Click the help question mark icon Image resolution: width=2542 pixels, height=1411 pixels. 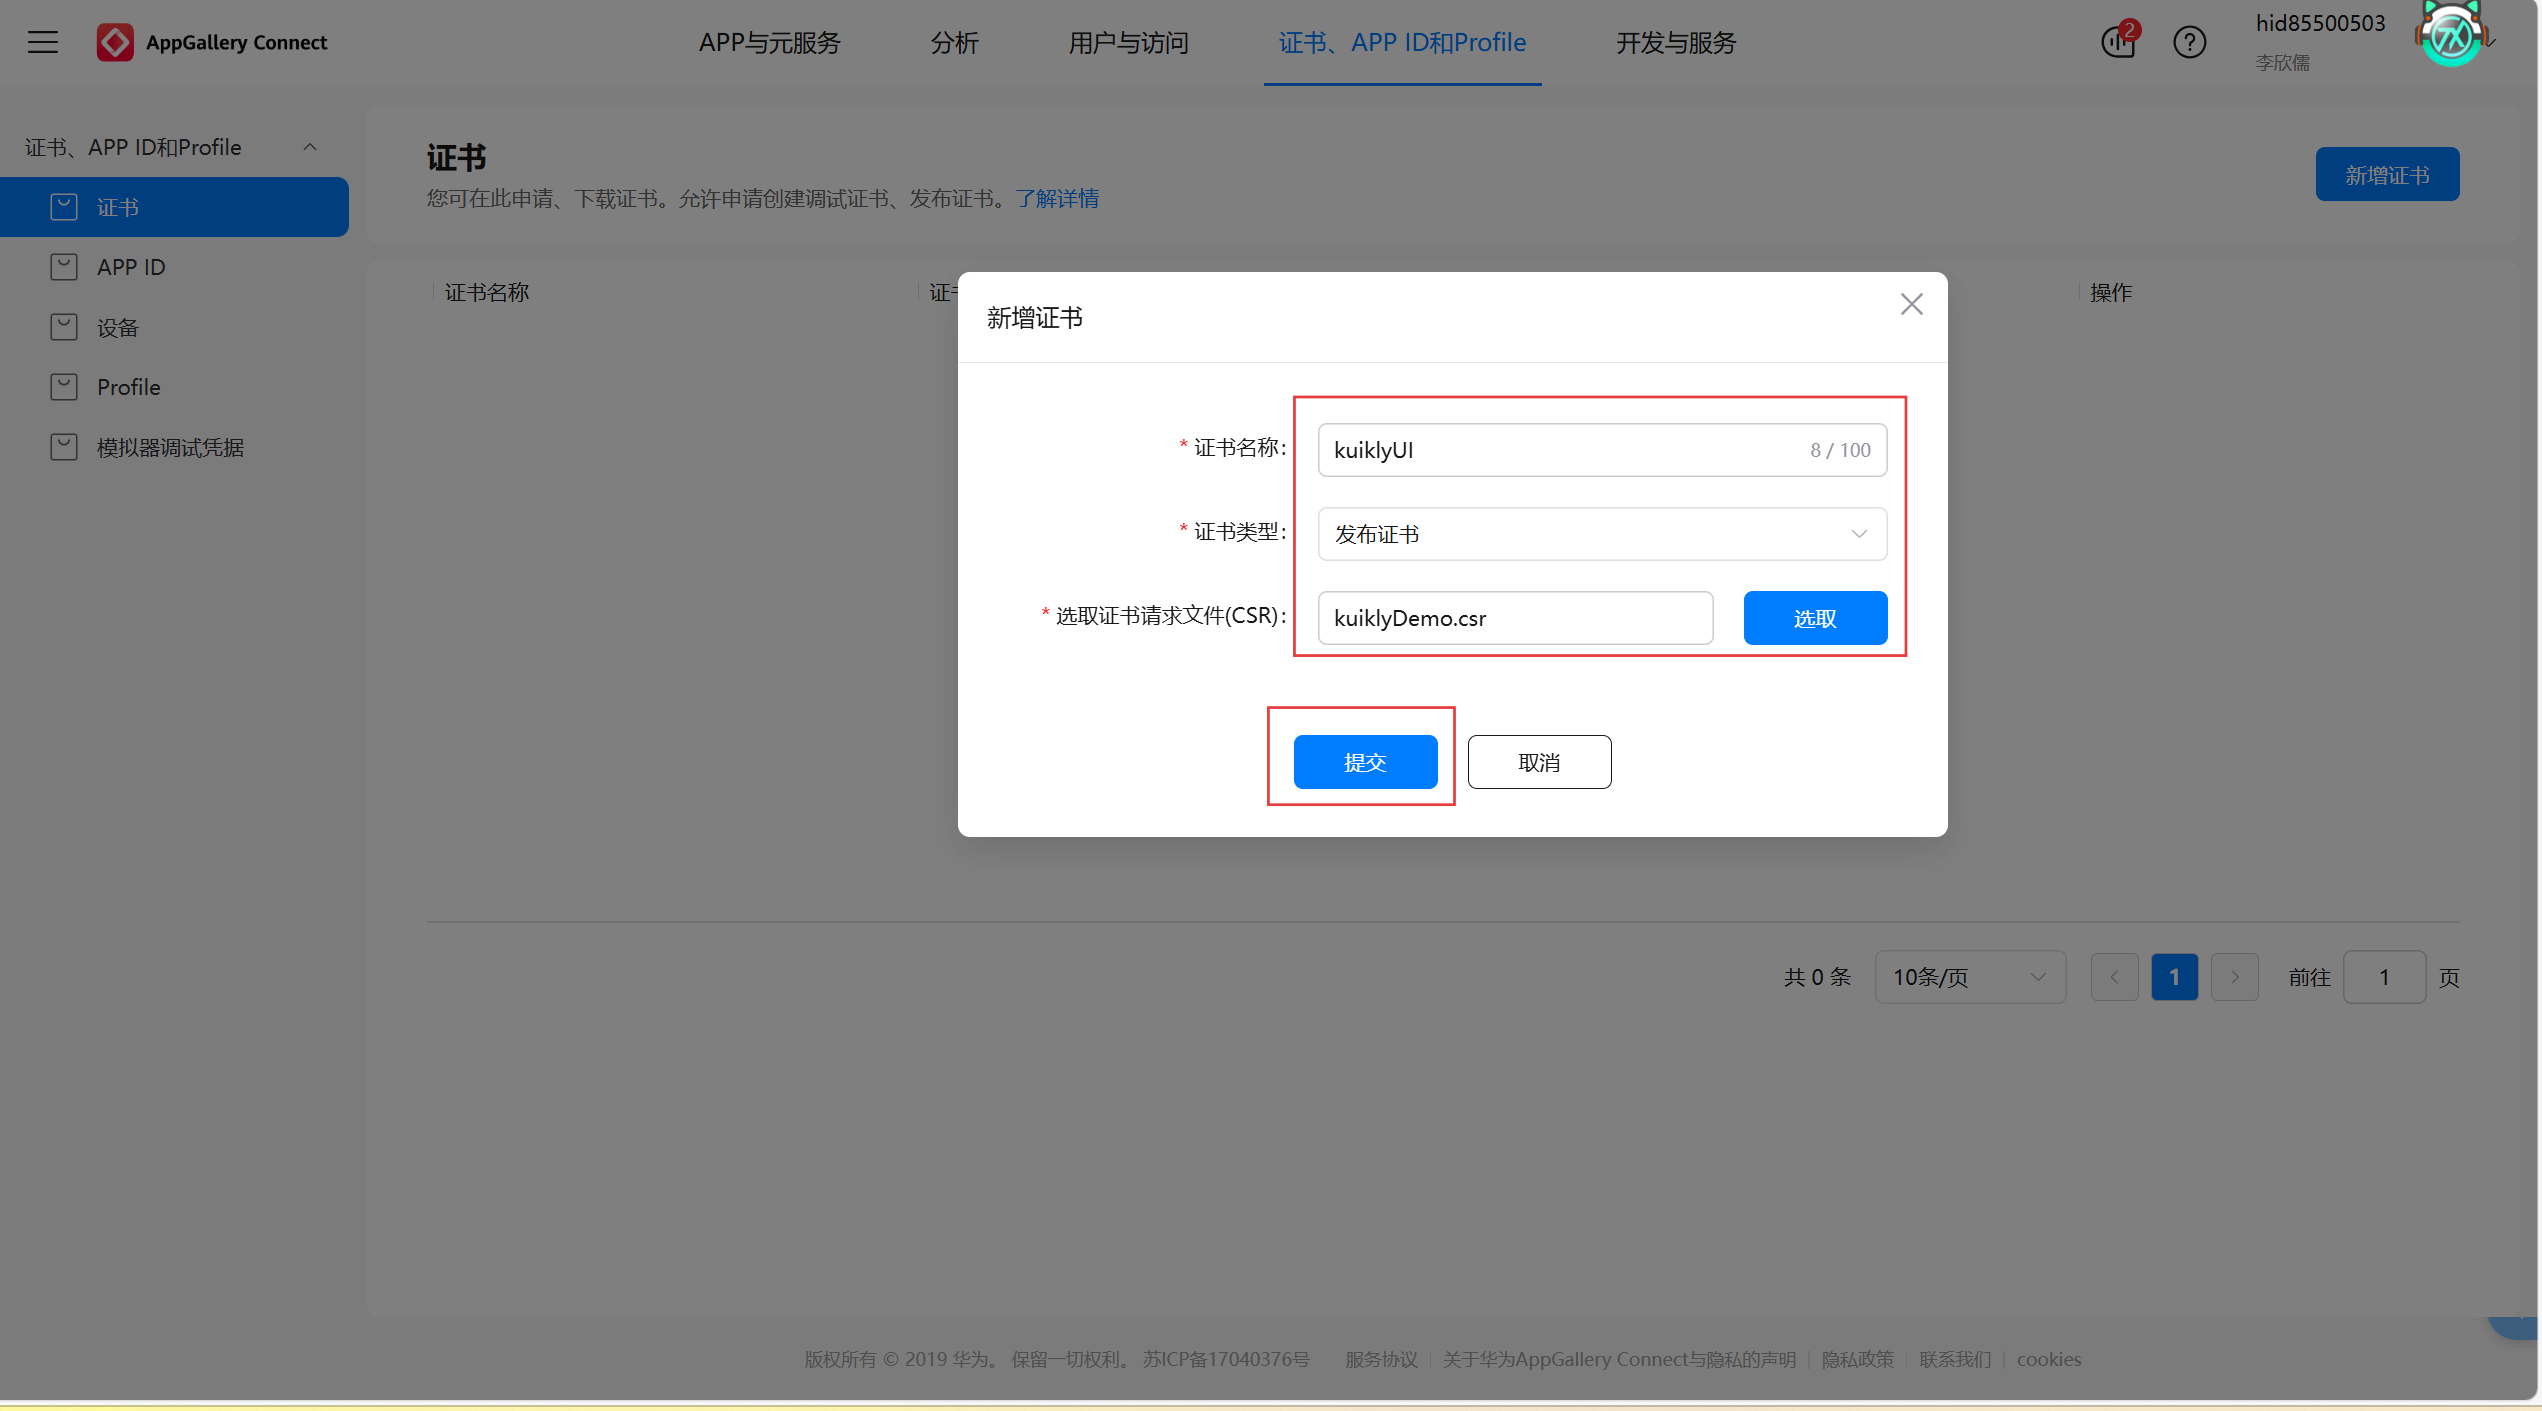point(2189,42)
